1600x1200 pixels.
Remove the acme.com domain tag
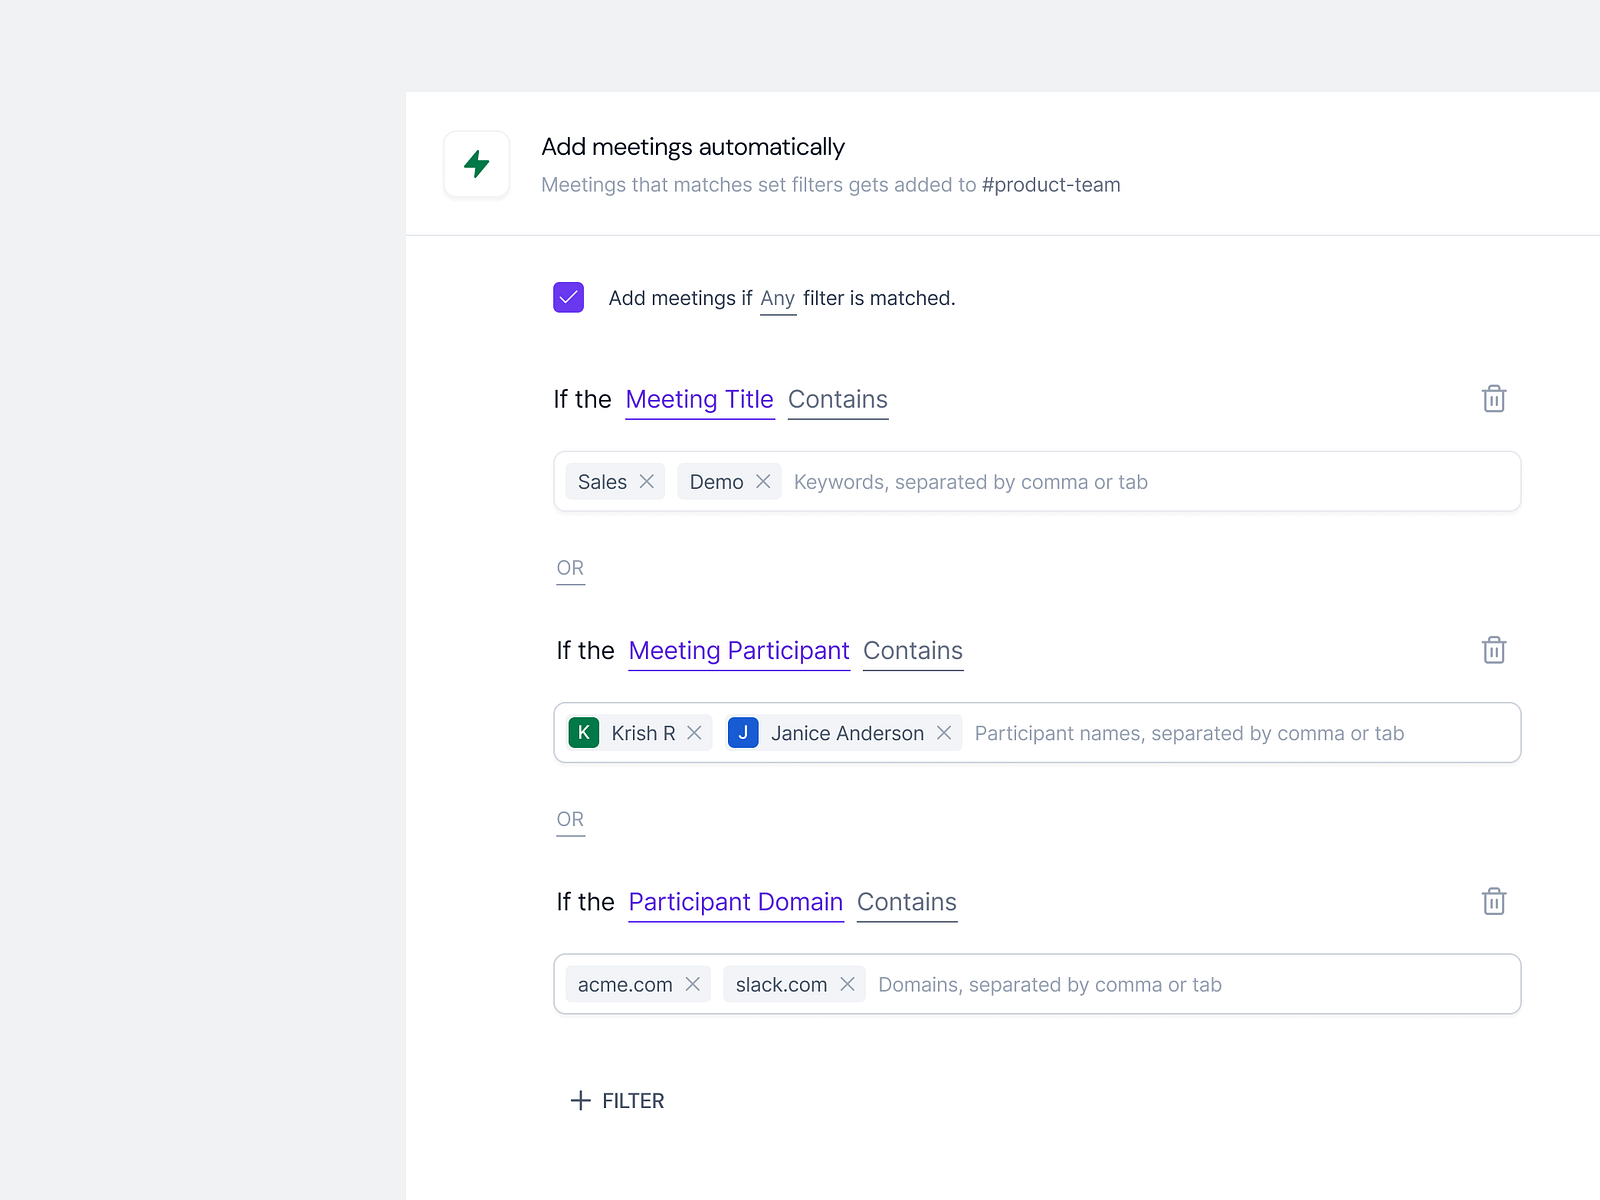click(x=693, y=984)
